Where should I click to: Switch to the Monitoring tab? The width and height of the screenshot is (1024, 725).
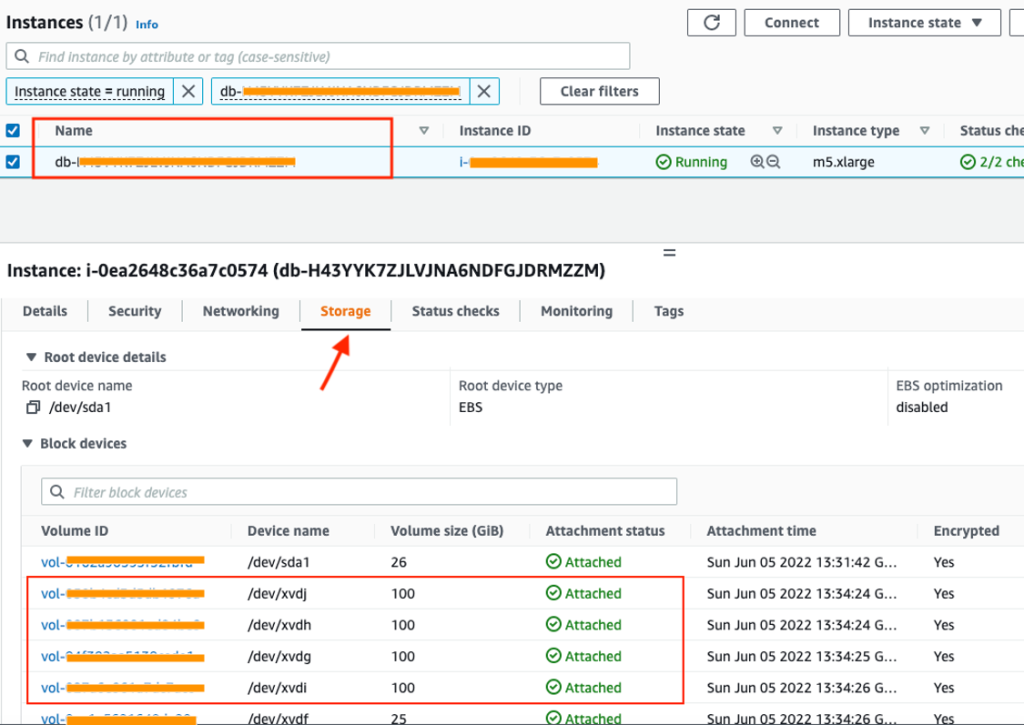pyautogui.click(x=576, y=311)
